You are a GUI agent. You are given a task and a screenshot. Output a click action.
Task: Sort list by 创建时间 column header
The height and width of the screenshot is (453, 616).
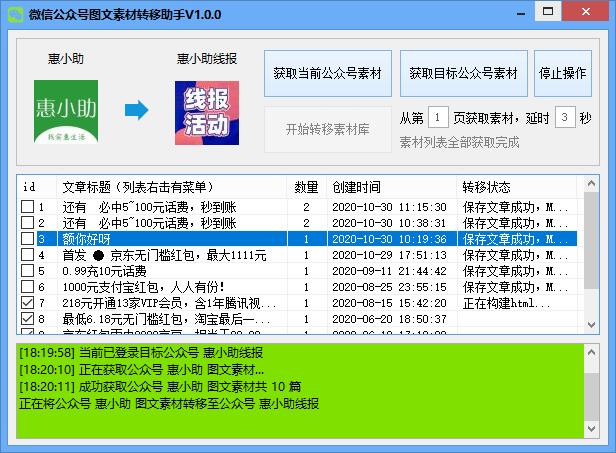357,187
